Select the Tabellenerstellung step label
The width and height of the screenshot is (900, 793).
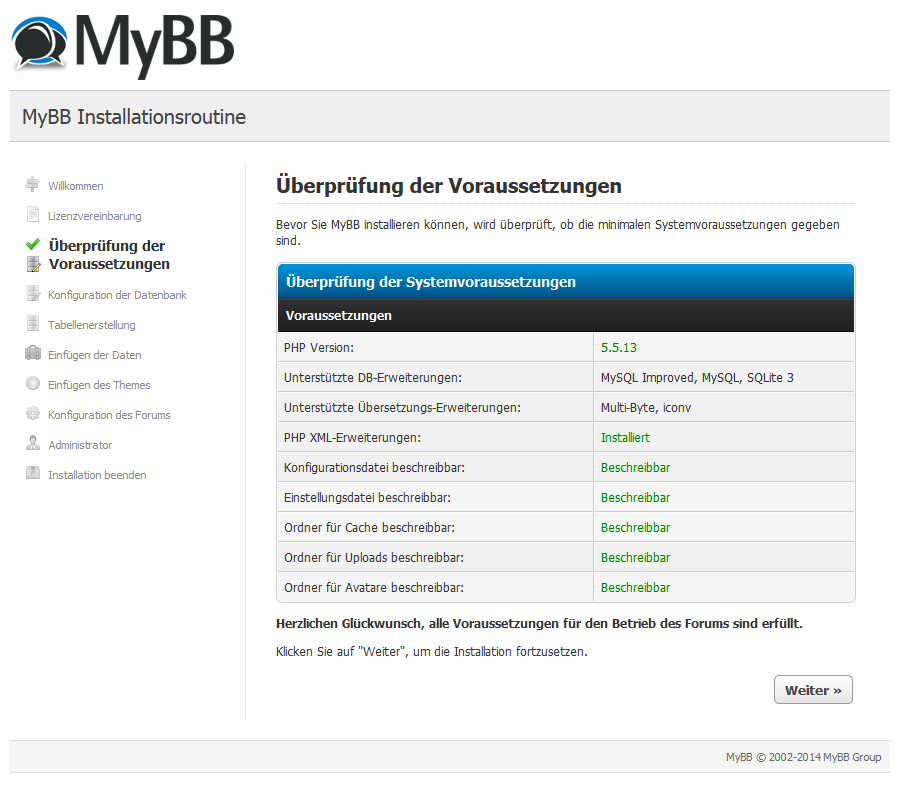[x=92, y=325]
